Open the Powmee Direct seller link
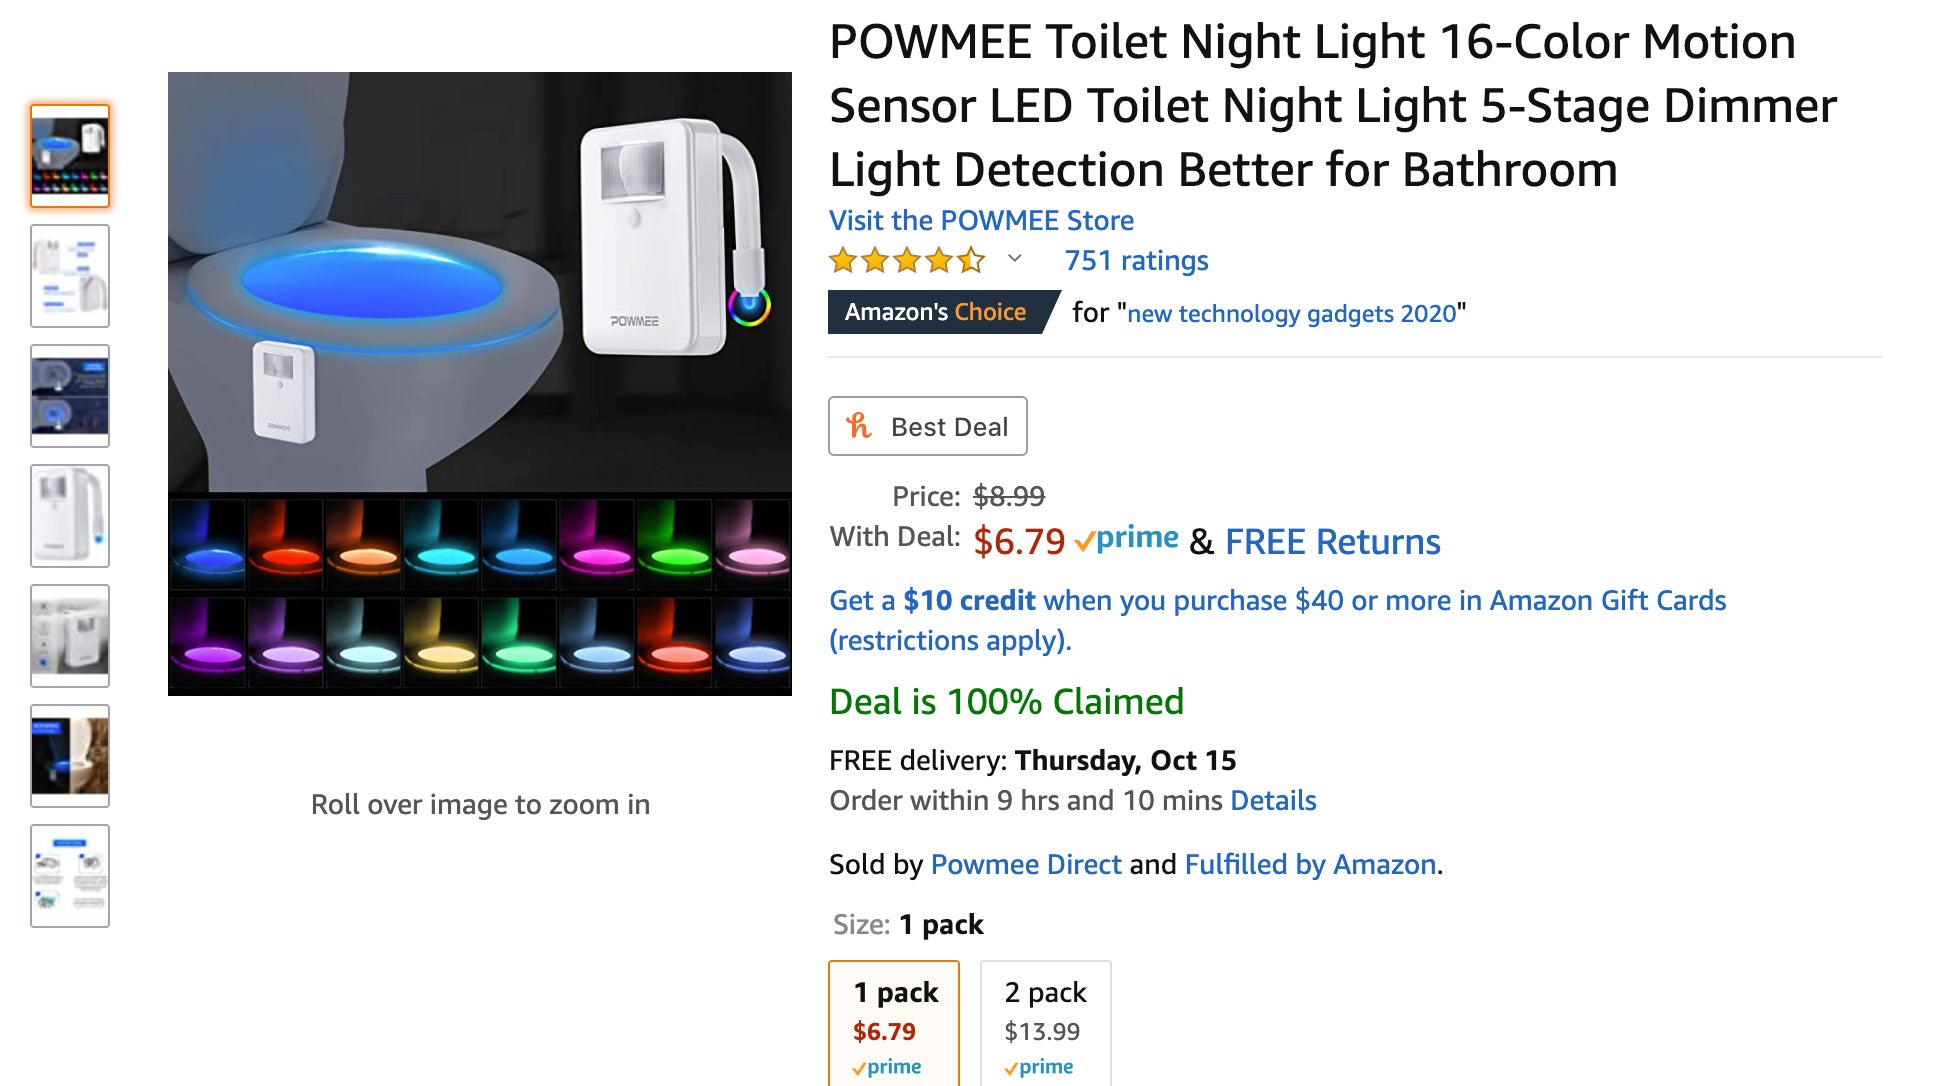Viewport: 1933px width, 1086px height. [1025, 864]
